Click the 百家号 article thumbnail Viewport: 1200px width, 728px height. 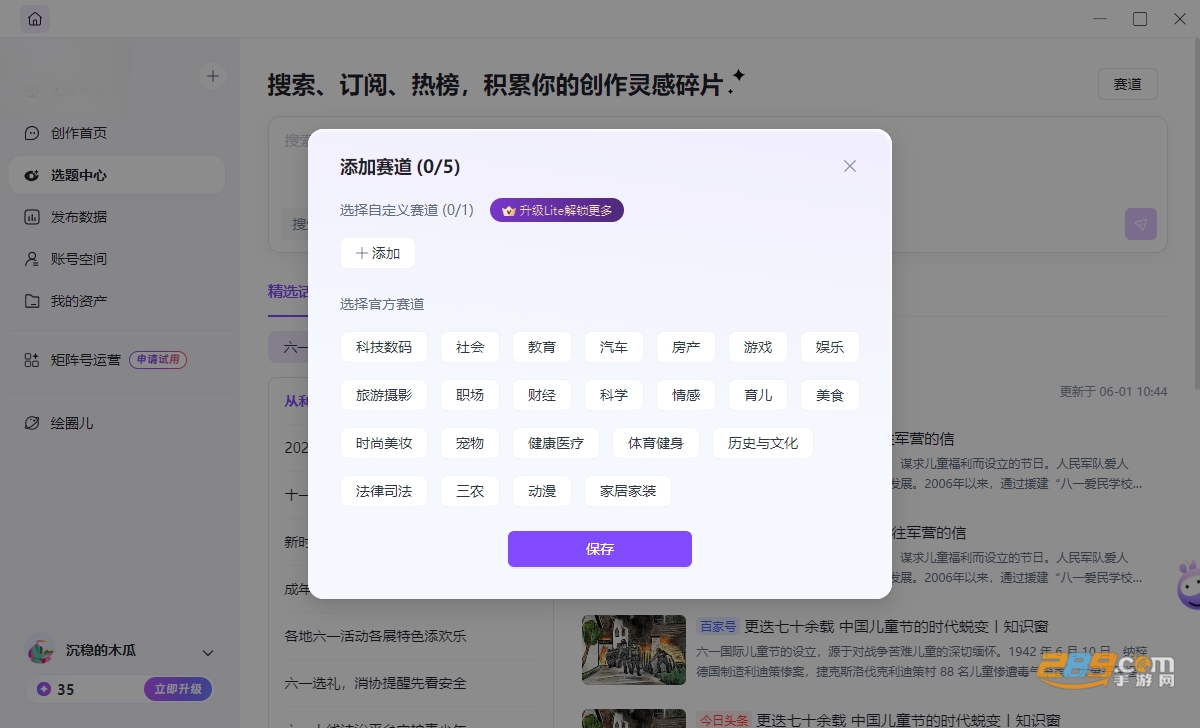pos(634,649)
